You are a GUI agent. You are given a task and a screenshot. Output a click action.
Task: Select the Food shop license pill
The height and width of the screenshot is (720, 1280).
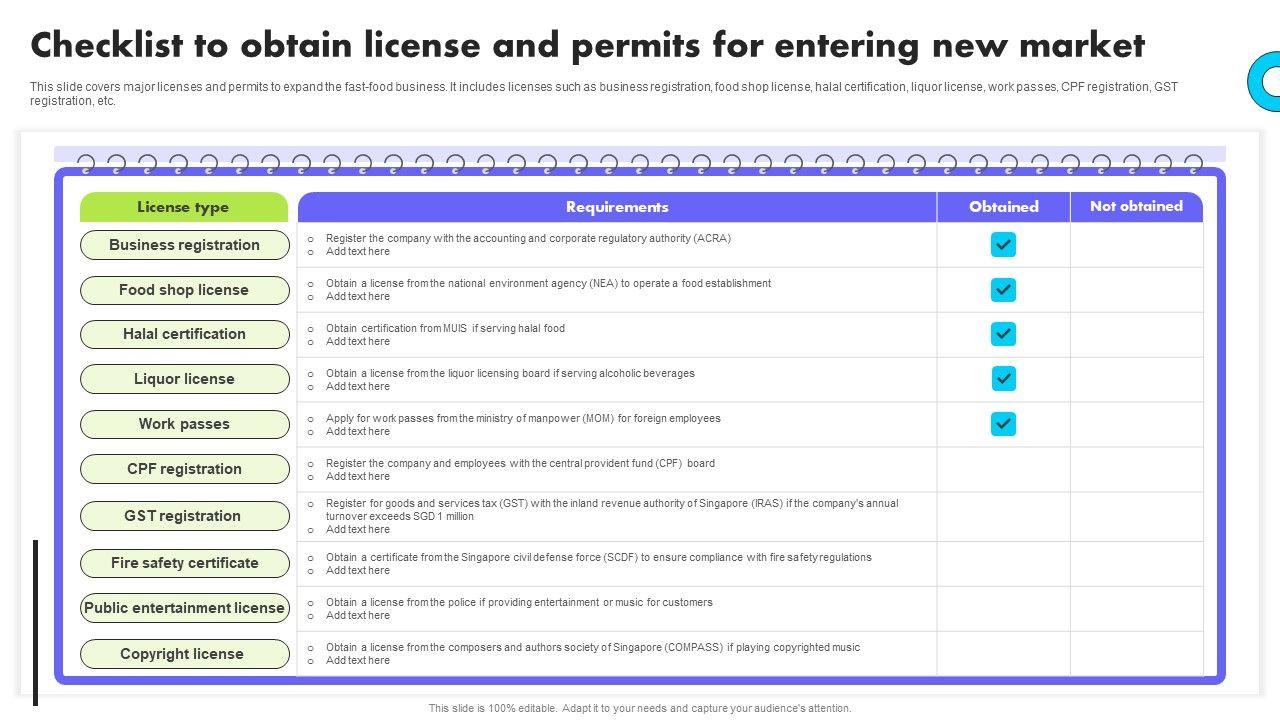click(184, 290)
